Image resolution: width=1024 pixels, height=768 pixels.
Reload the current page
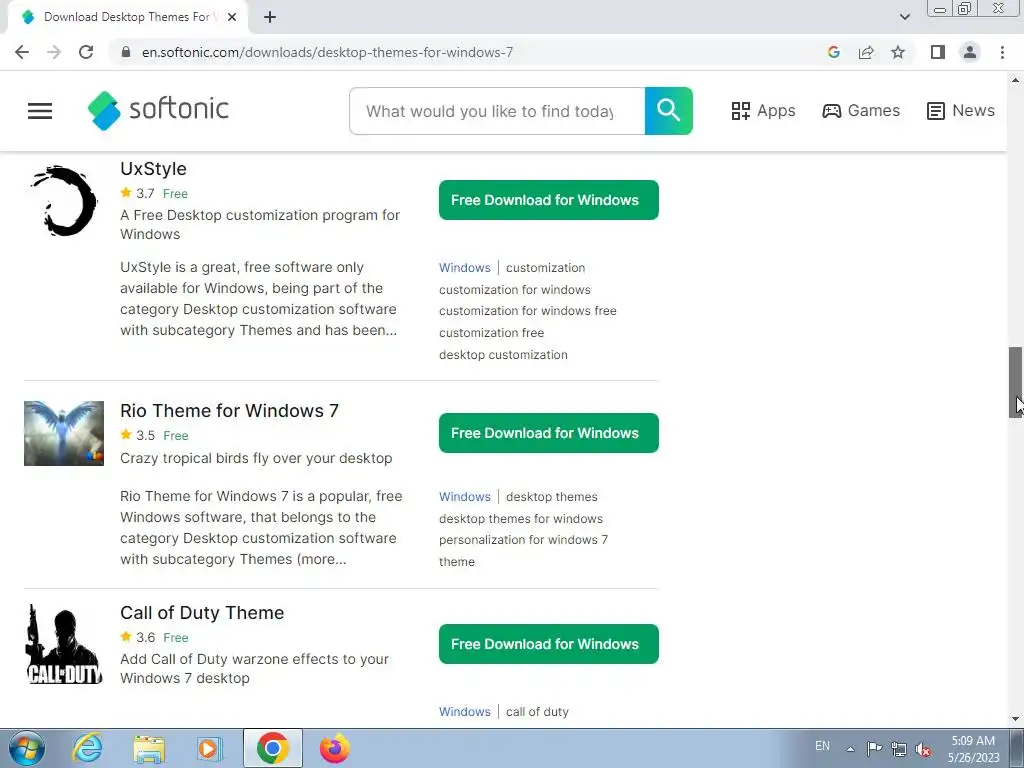(x=86, y=52)
